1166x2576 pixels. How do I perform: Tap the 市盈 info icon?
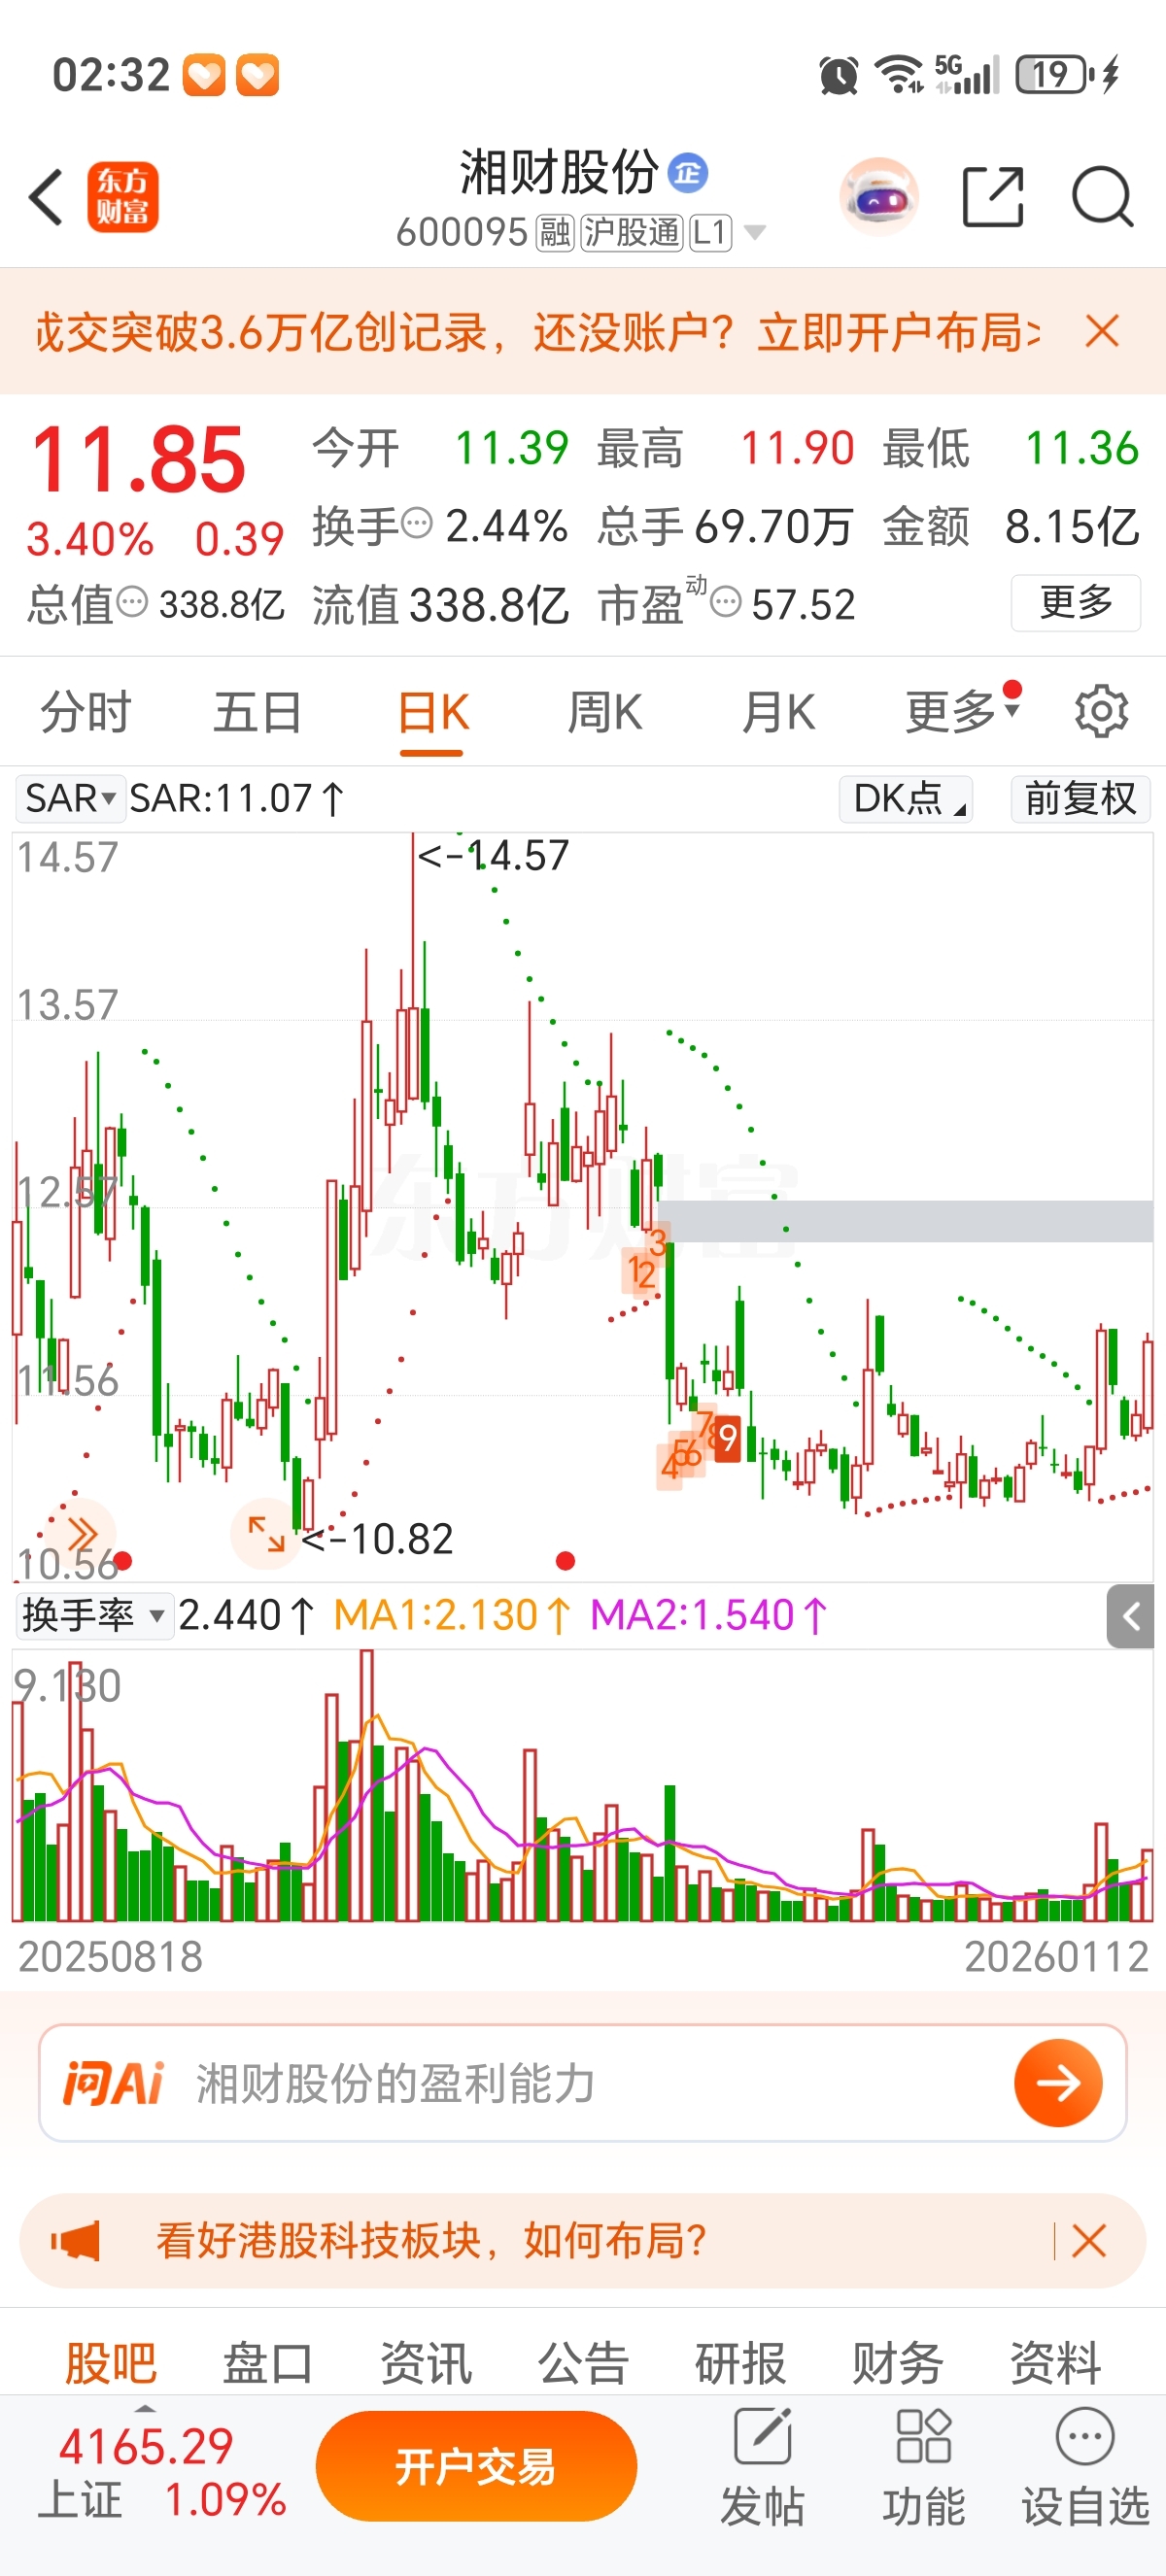coord(726,602)
